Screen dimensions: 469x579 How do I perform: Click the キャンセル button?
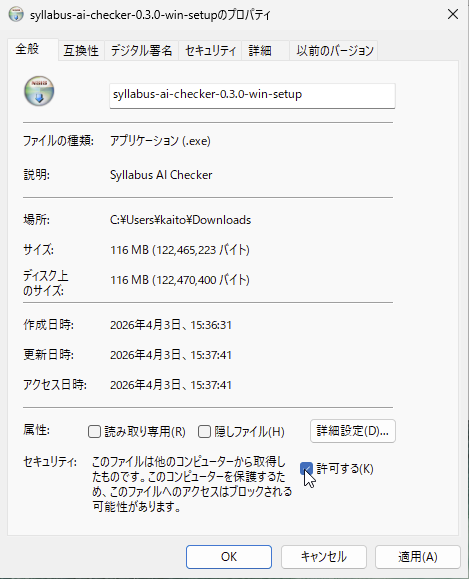click(323, 557)
